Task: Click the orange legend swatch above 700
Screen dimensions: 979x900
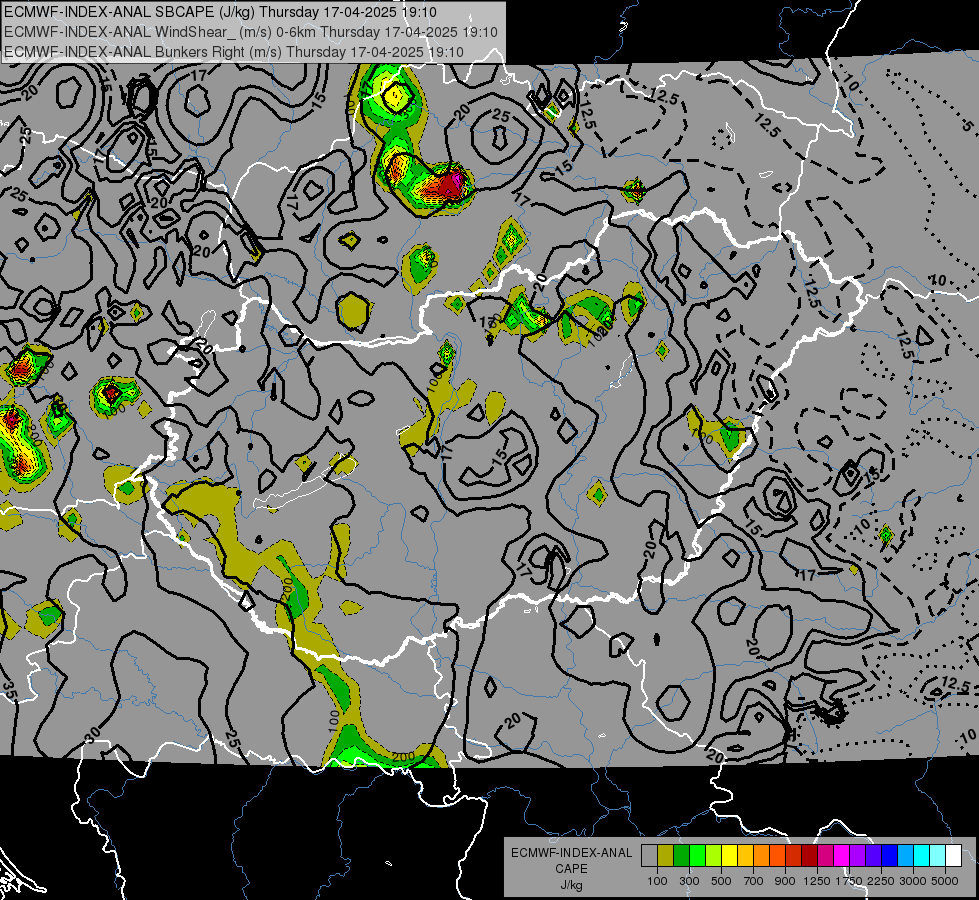Action: [x=762, y=855]
